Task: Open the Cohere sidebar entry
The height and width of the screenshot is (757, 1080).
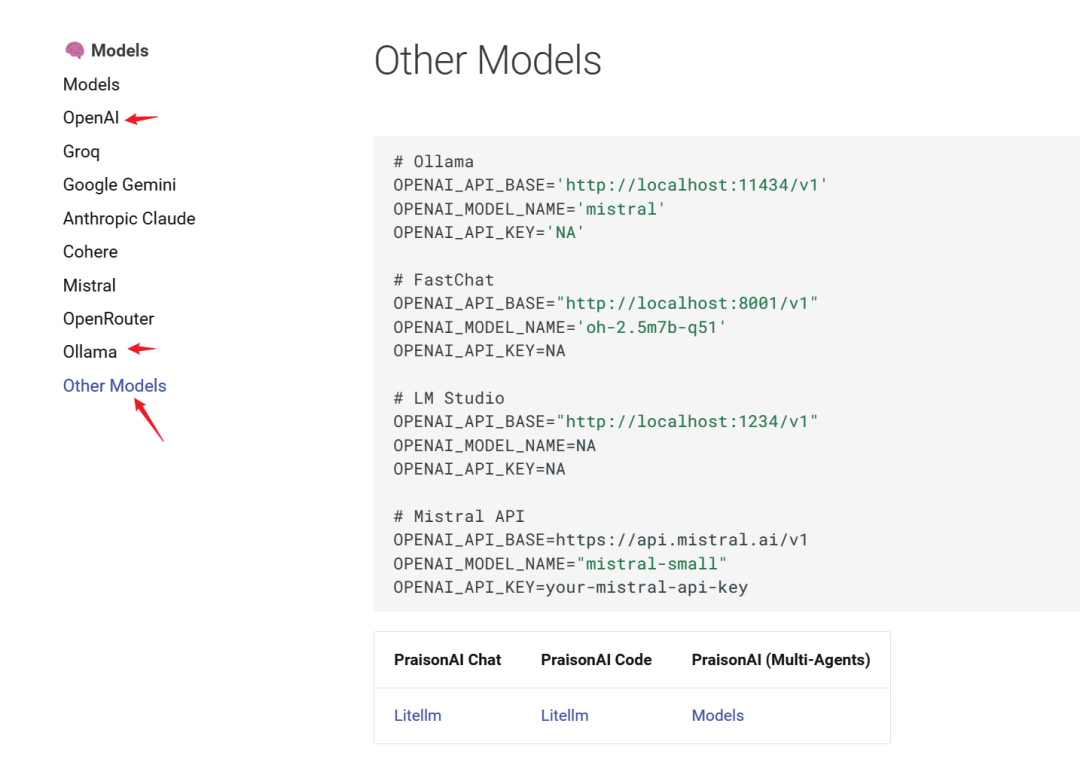Action: [x=90, y=252]
